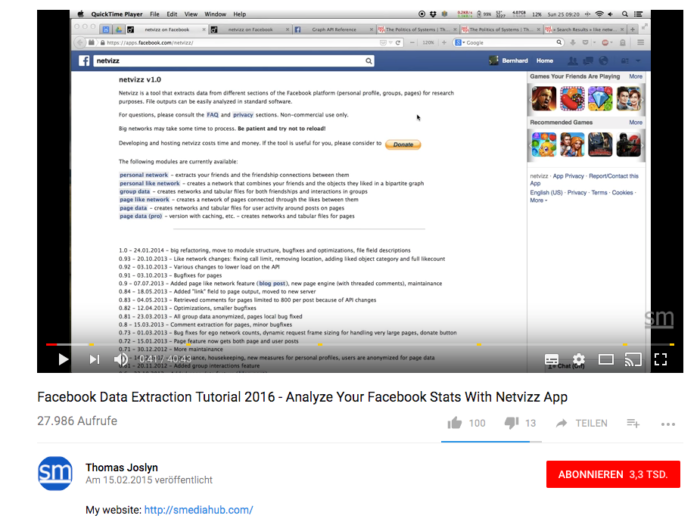Like the video with thumbs up
The height and width of the screenshot is (528, 700).
pos(455,423)
